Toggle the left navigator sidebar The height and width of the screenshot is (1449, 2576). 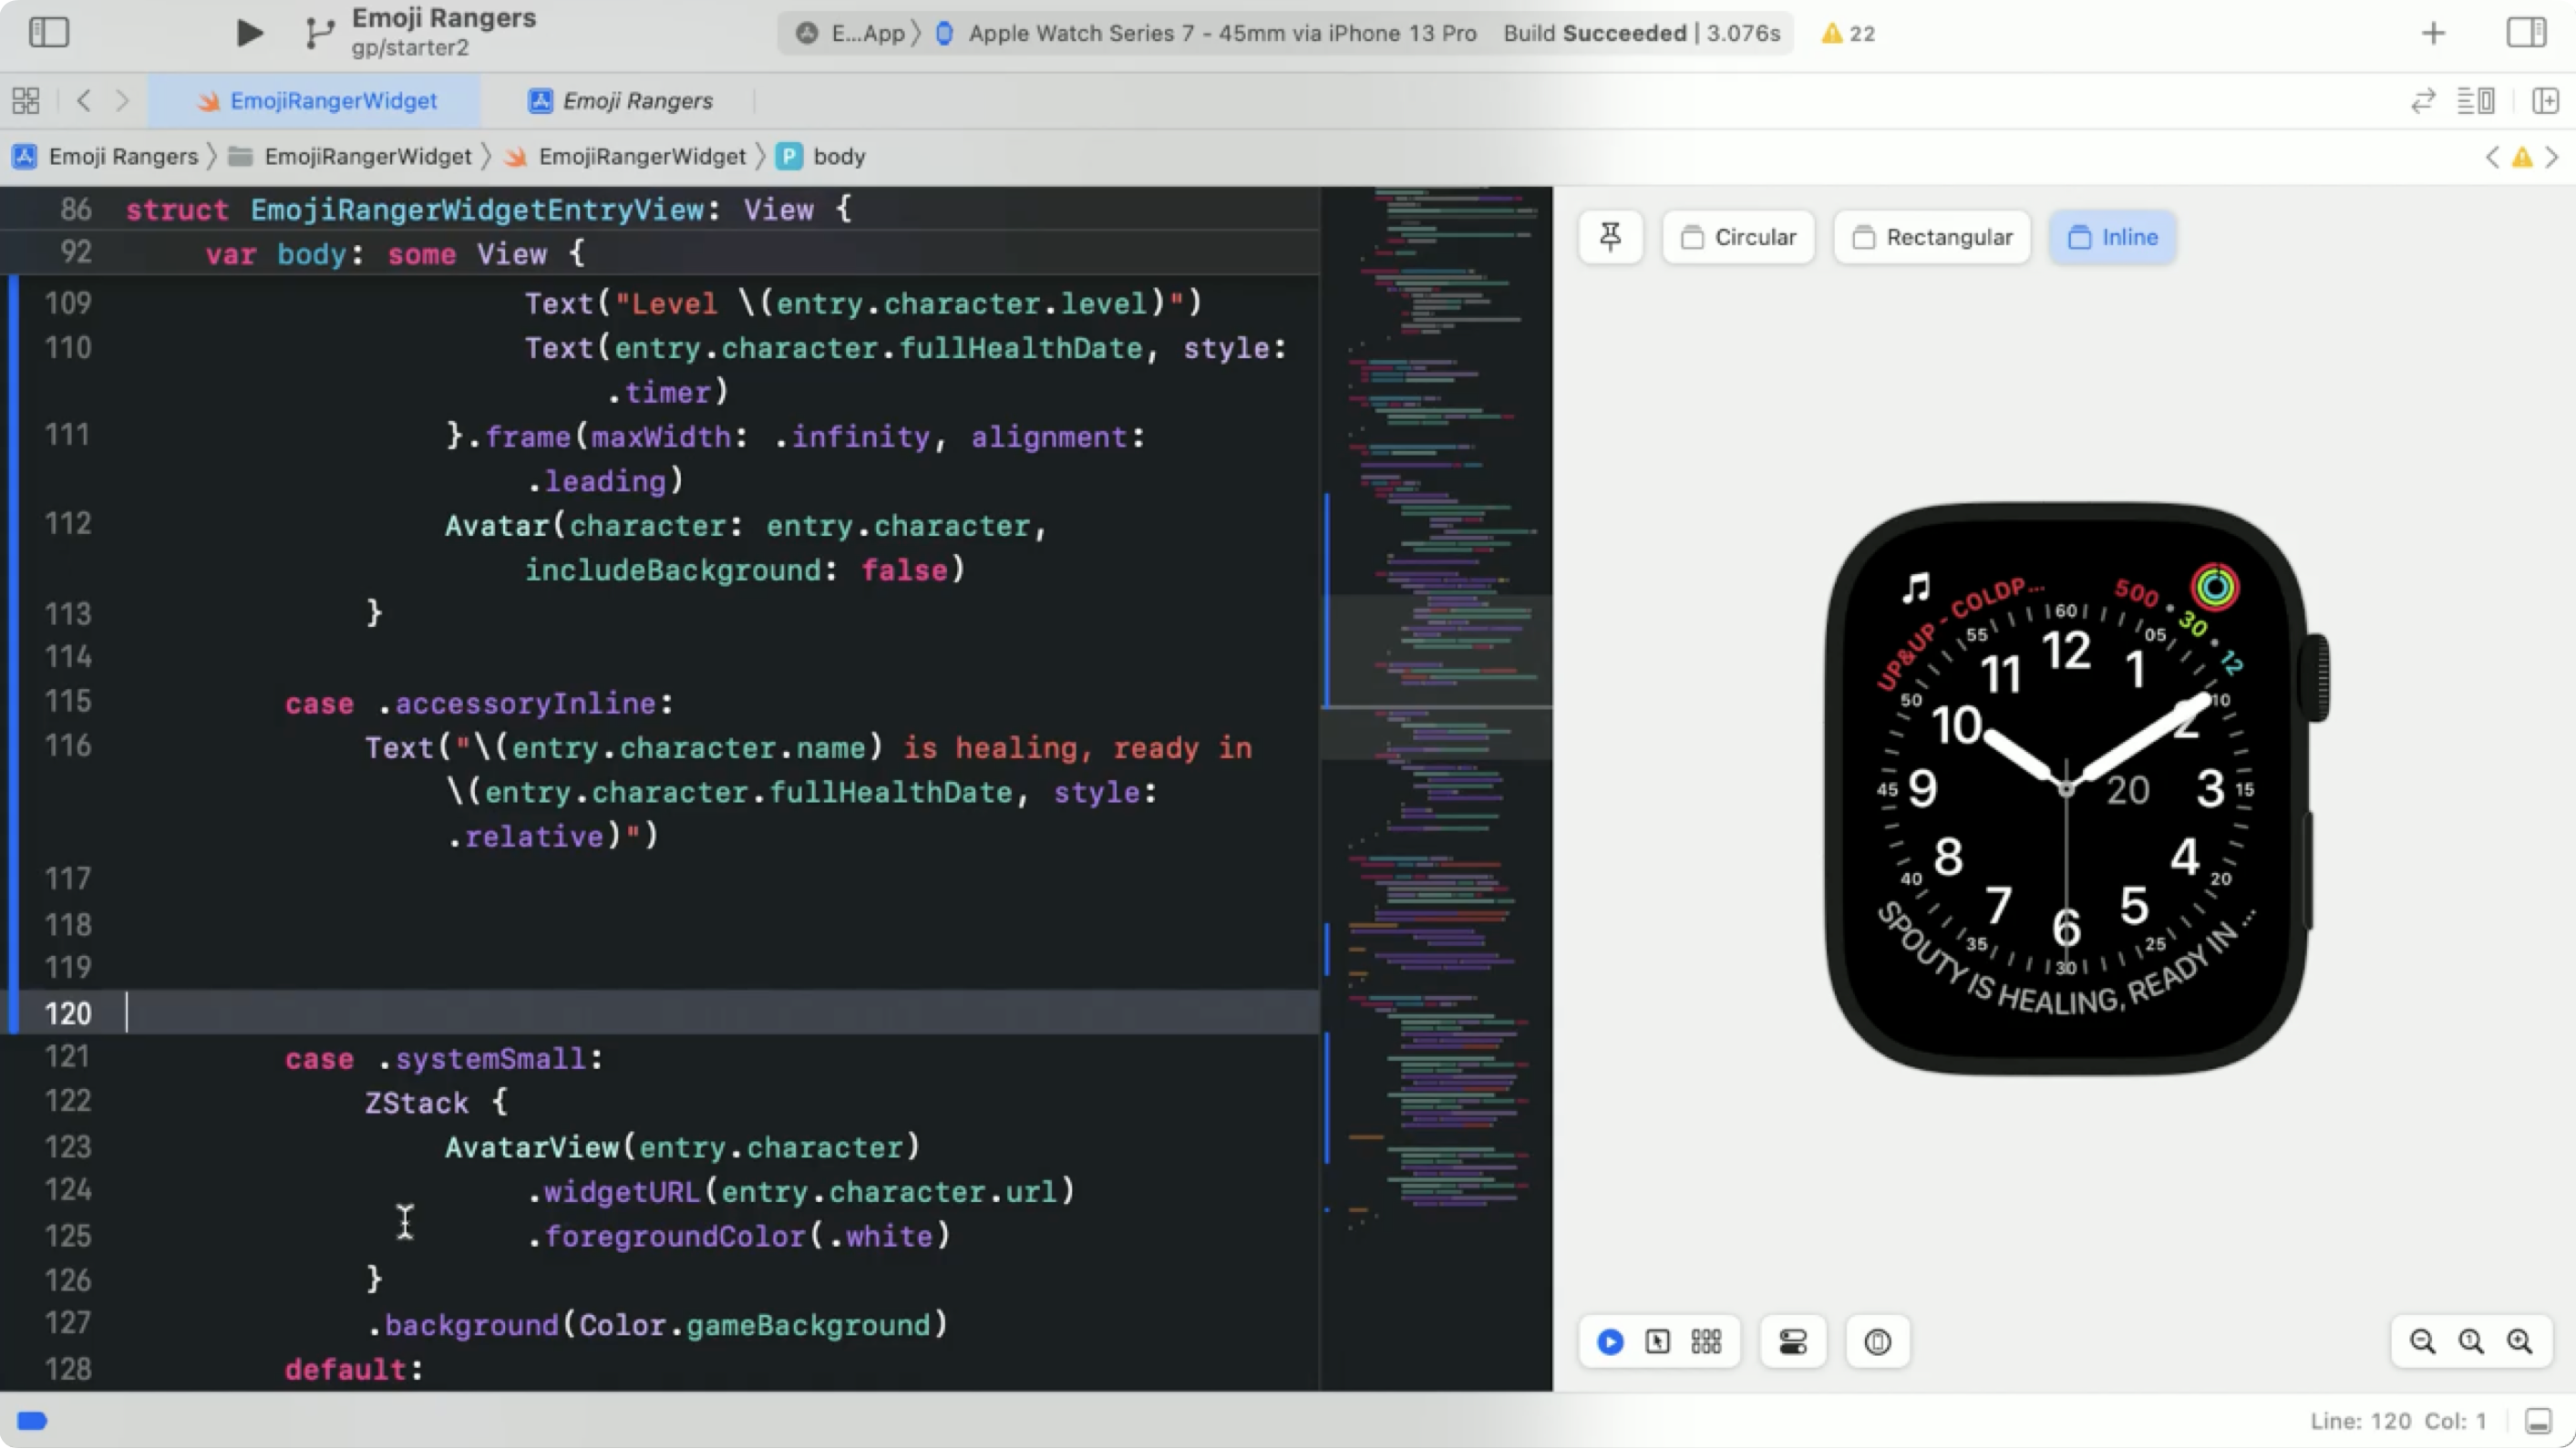[48, 33]
